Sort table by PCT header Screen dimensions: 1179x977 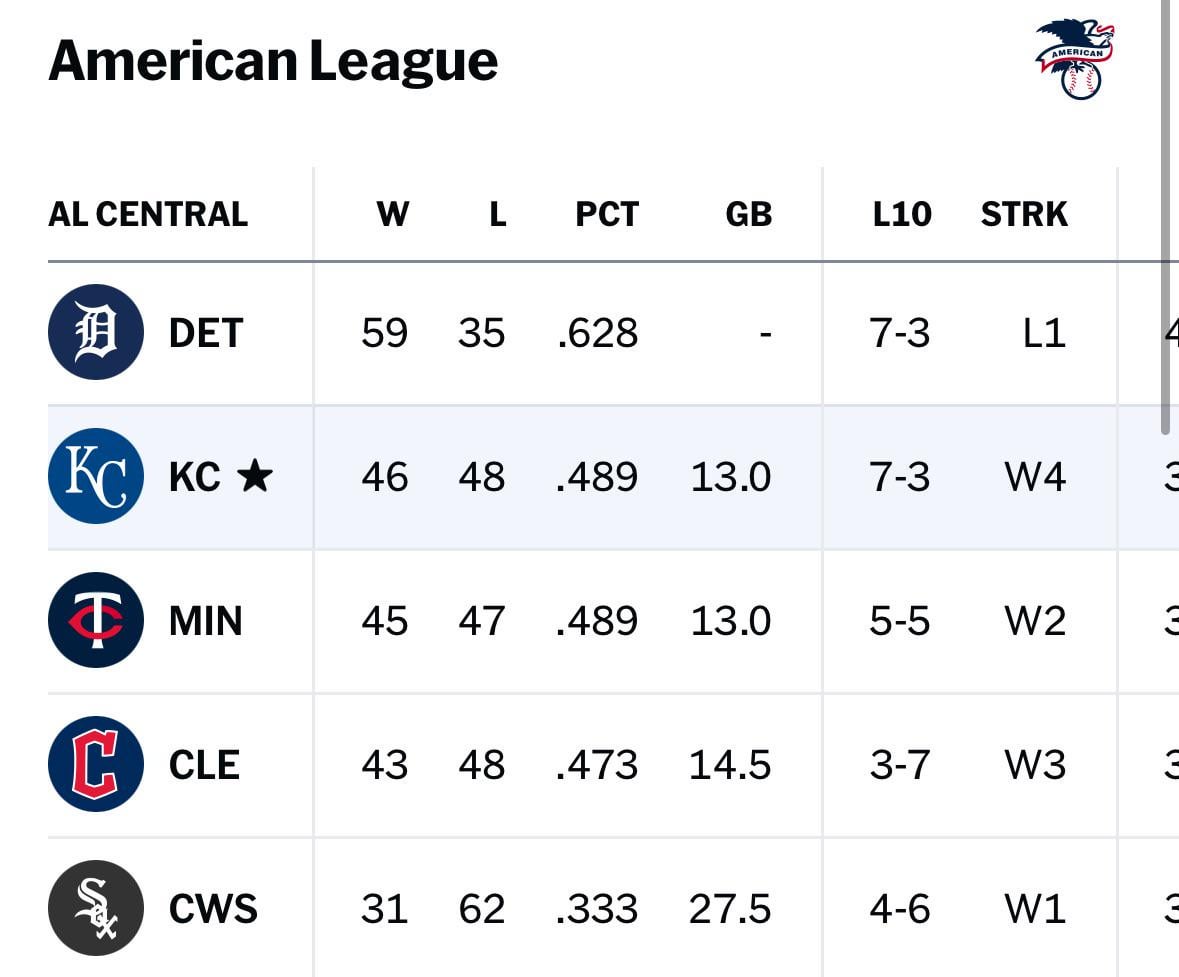[x=606, y=214]
